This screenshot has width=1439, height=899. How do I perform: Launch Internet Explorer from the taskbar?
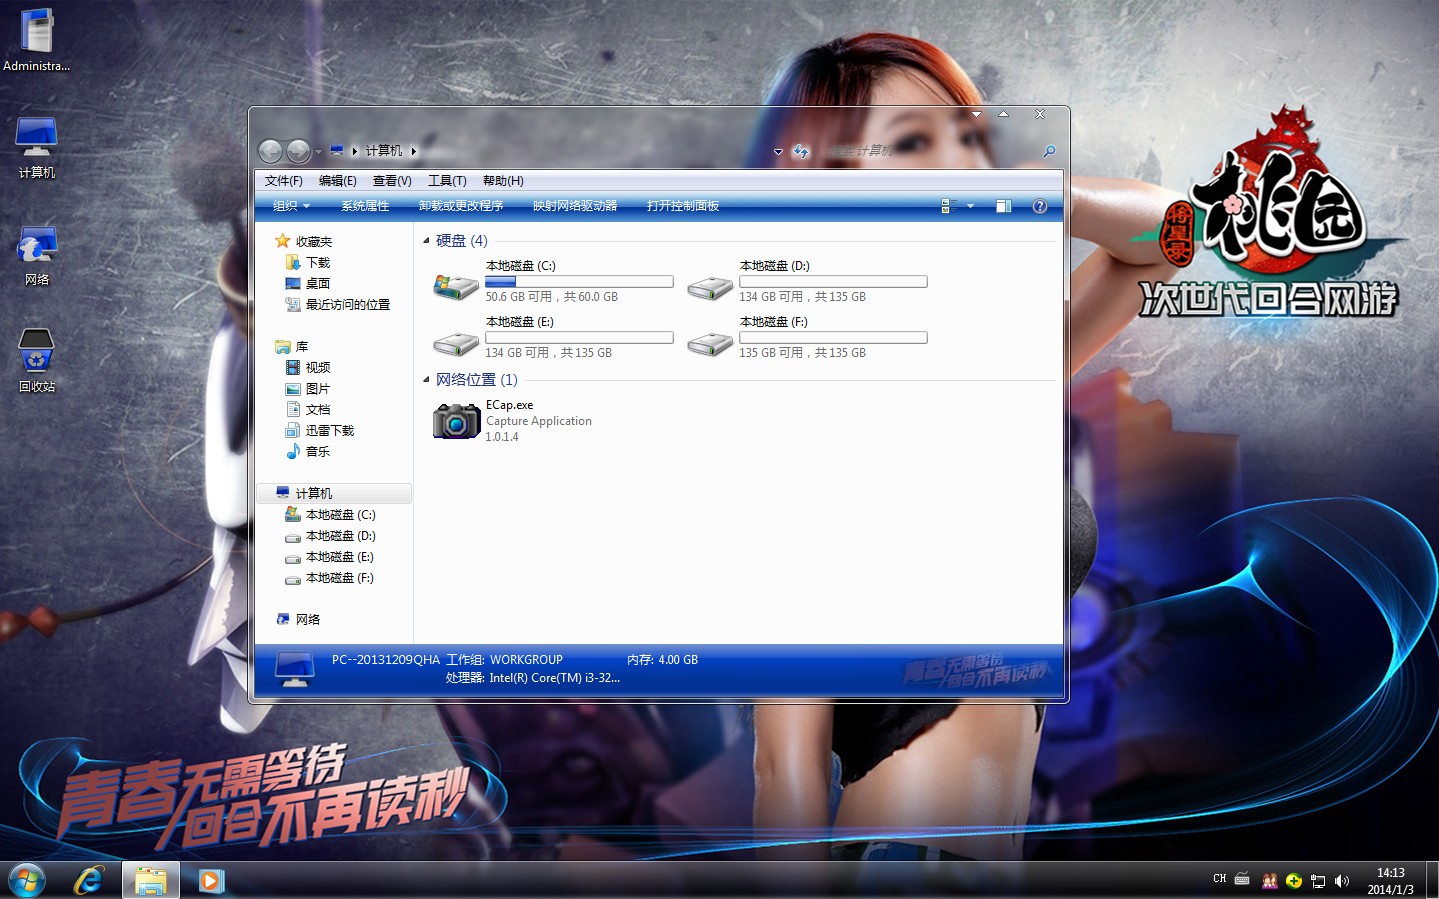click(89, 881)
